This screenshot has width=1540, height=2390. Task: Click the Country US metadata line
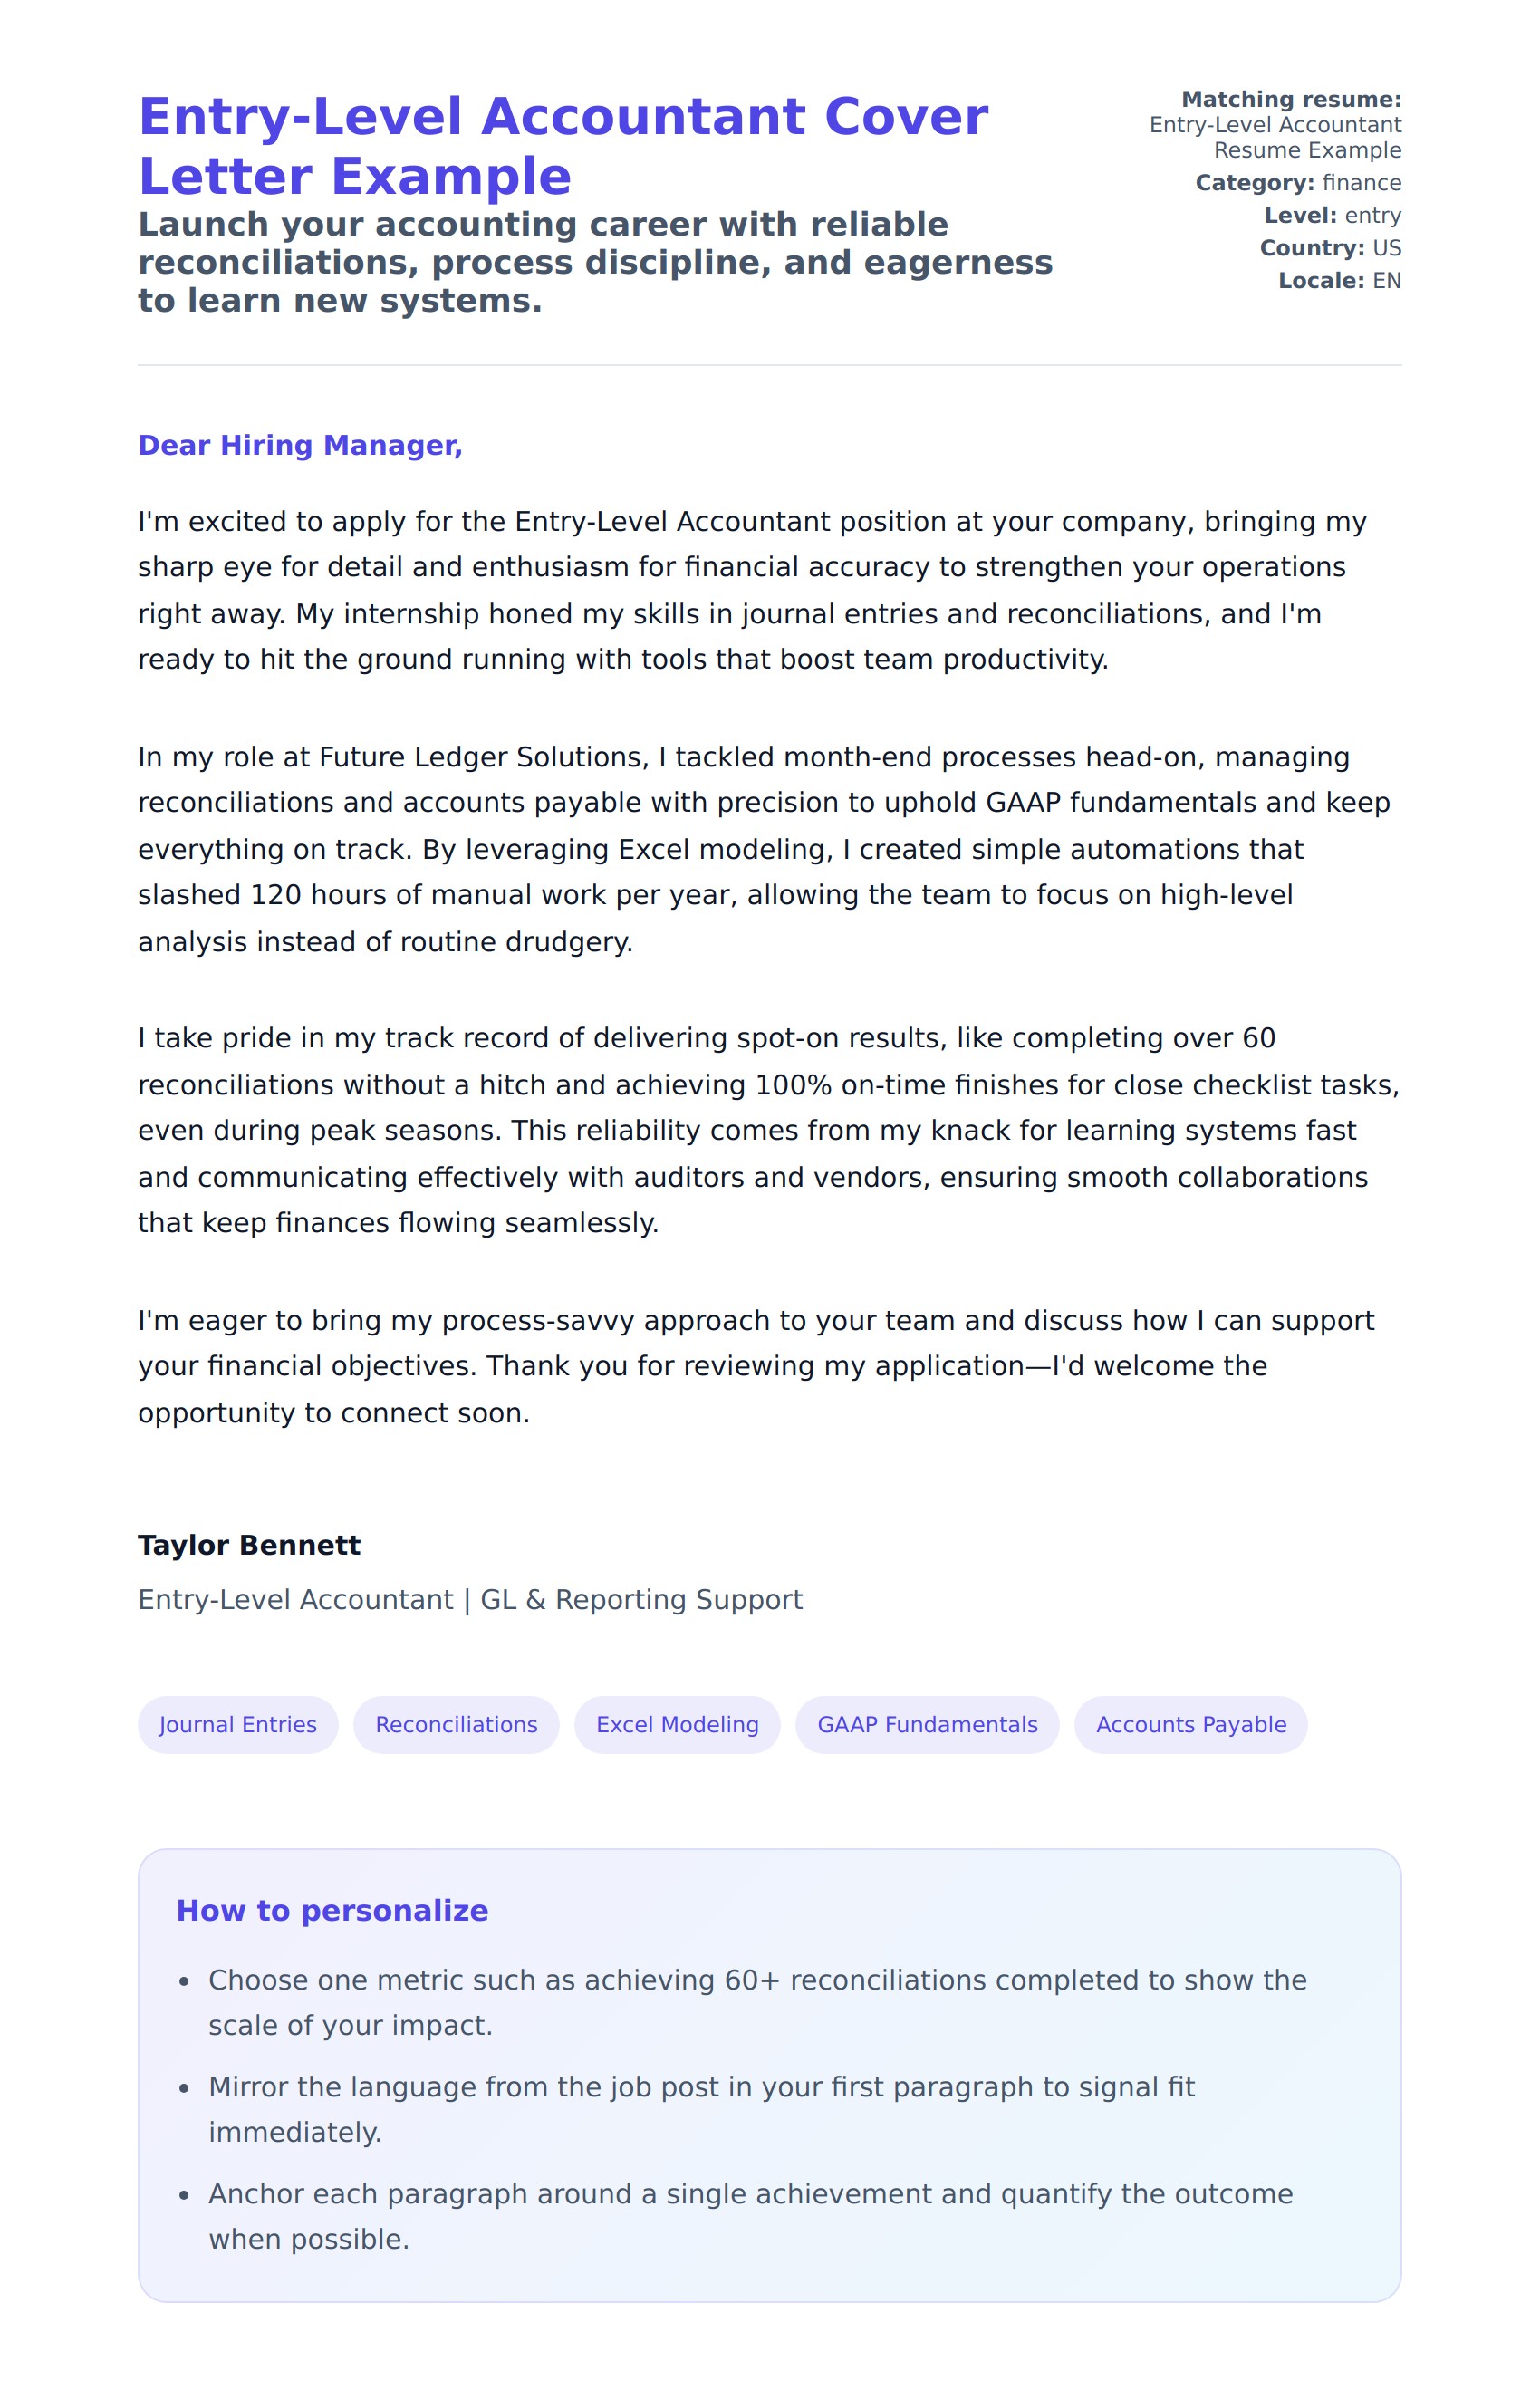point(1330,248)
